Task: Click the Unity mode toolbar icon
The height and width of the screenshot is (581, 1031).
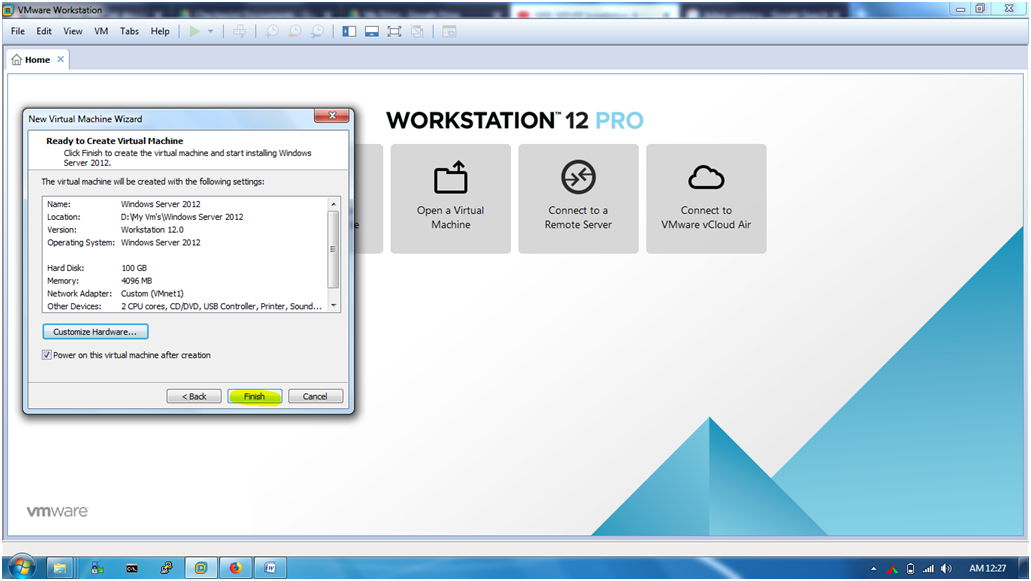Action: (x=417, y=31)
